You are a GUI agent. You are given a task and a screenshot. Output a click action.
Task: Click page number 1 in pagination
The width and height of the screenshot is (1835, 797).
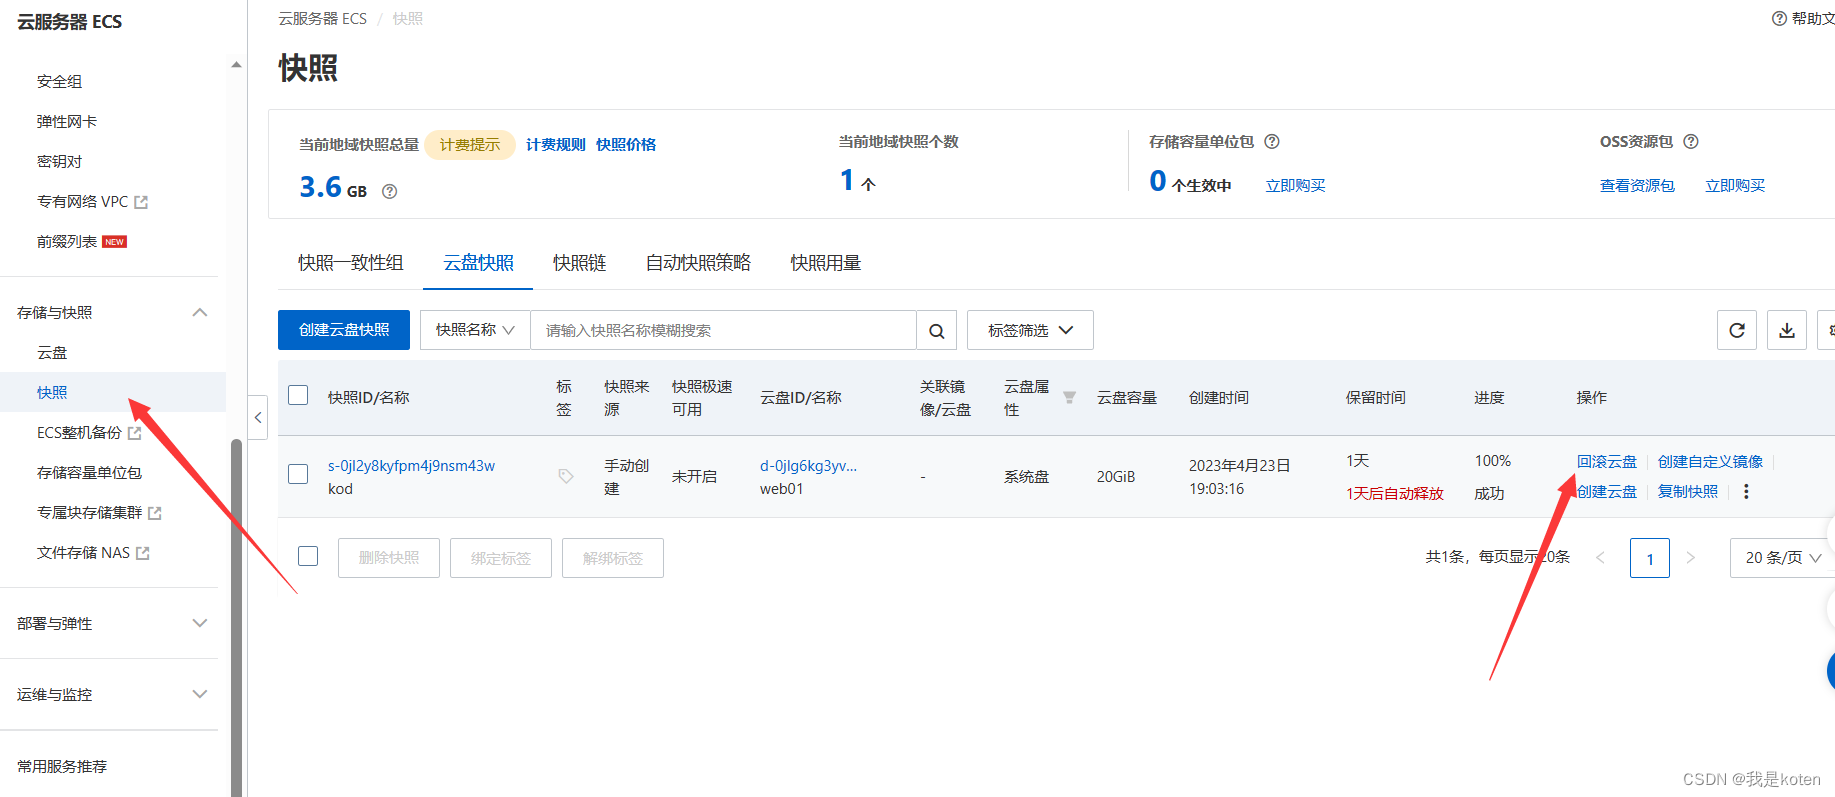[1650, 557]
